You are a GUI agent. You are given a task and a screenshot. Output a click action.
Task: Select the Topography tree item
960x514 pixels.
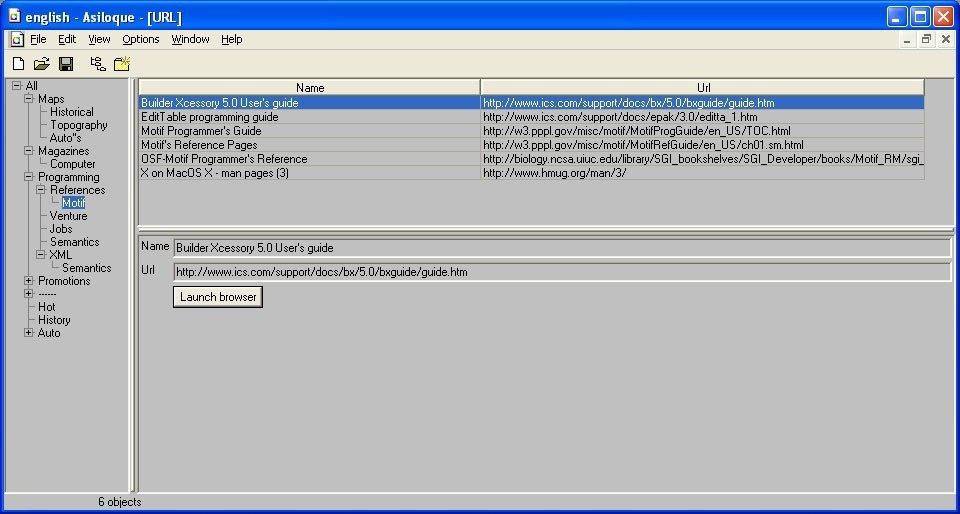tap(78, 125)
